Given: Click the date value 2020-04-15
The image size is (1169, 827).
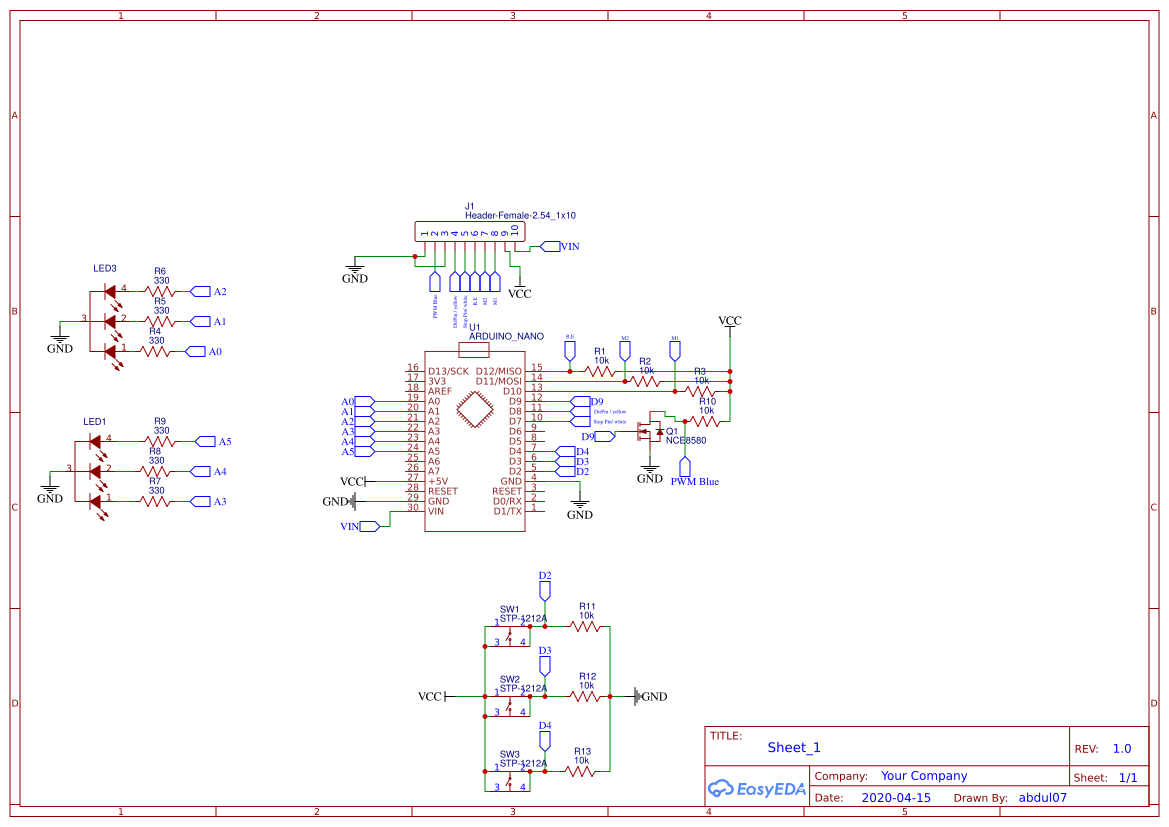Looking at the screenshot, I should click(x=896, y=797).
